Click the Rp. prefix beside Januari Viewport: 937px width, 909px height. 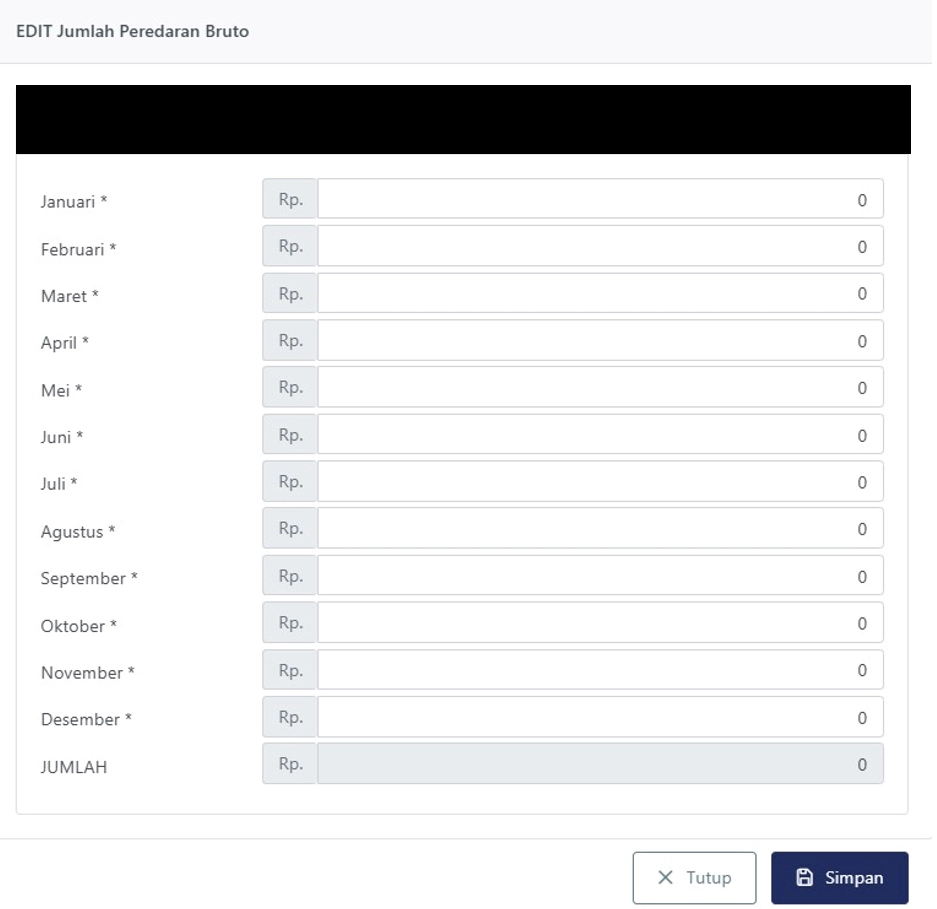[x=290, y=200]
